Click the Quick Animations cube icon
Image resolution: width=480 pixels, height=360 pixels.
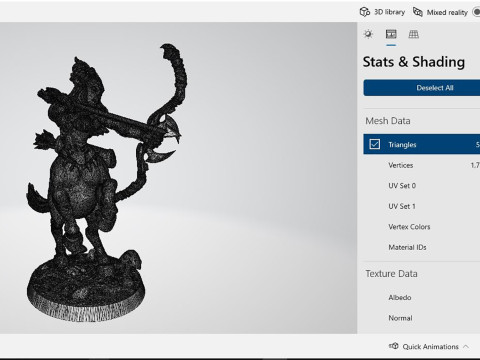pyautogui.click(x=394, y=346)
